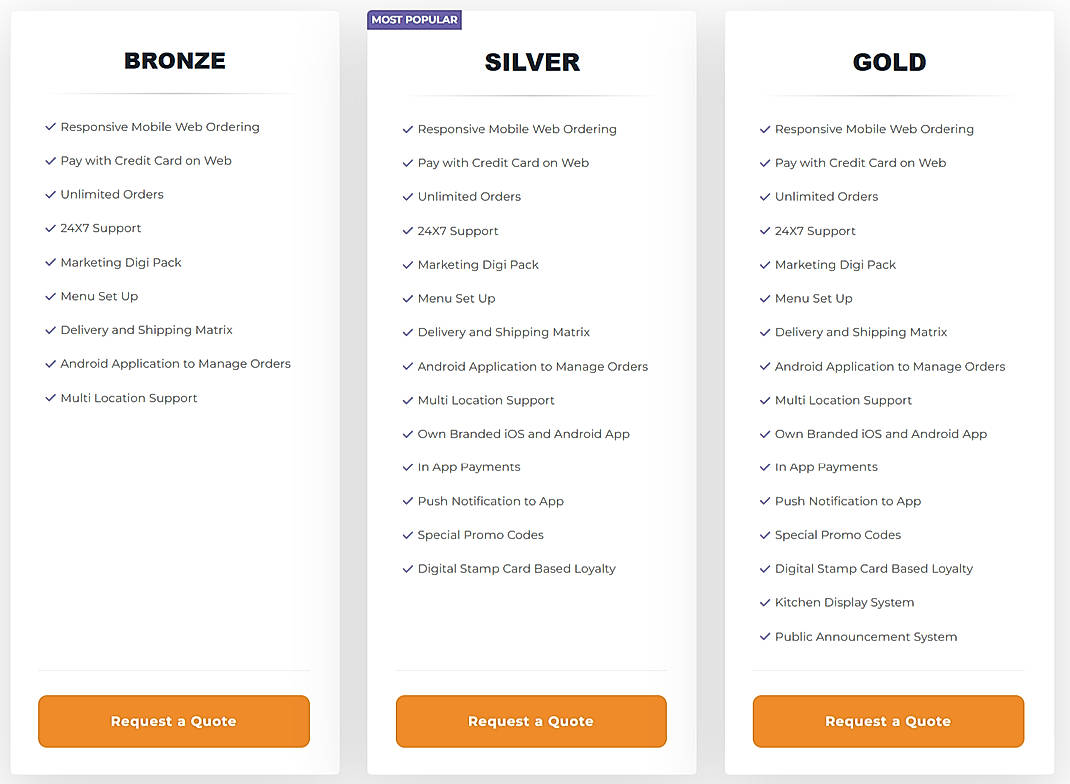Click the purple MOST POPULAR badge
1070x784 pixels.
(414, 19)
